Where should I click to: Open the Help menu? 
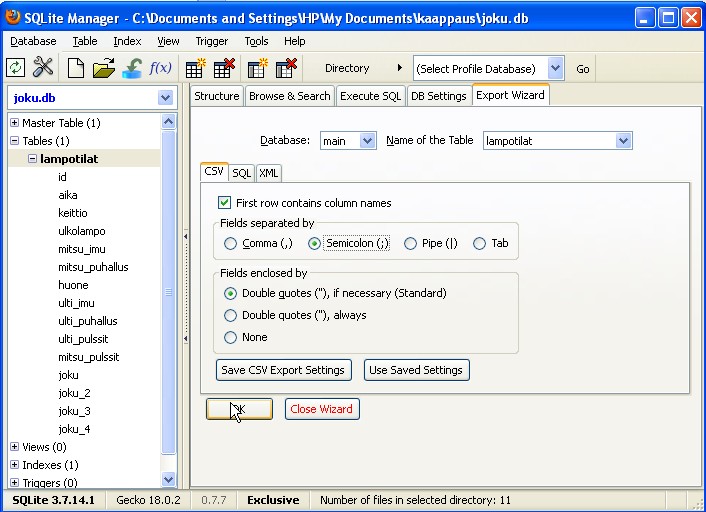[294, 41]
